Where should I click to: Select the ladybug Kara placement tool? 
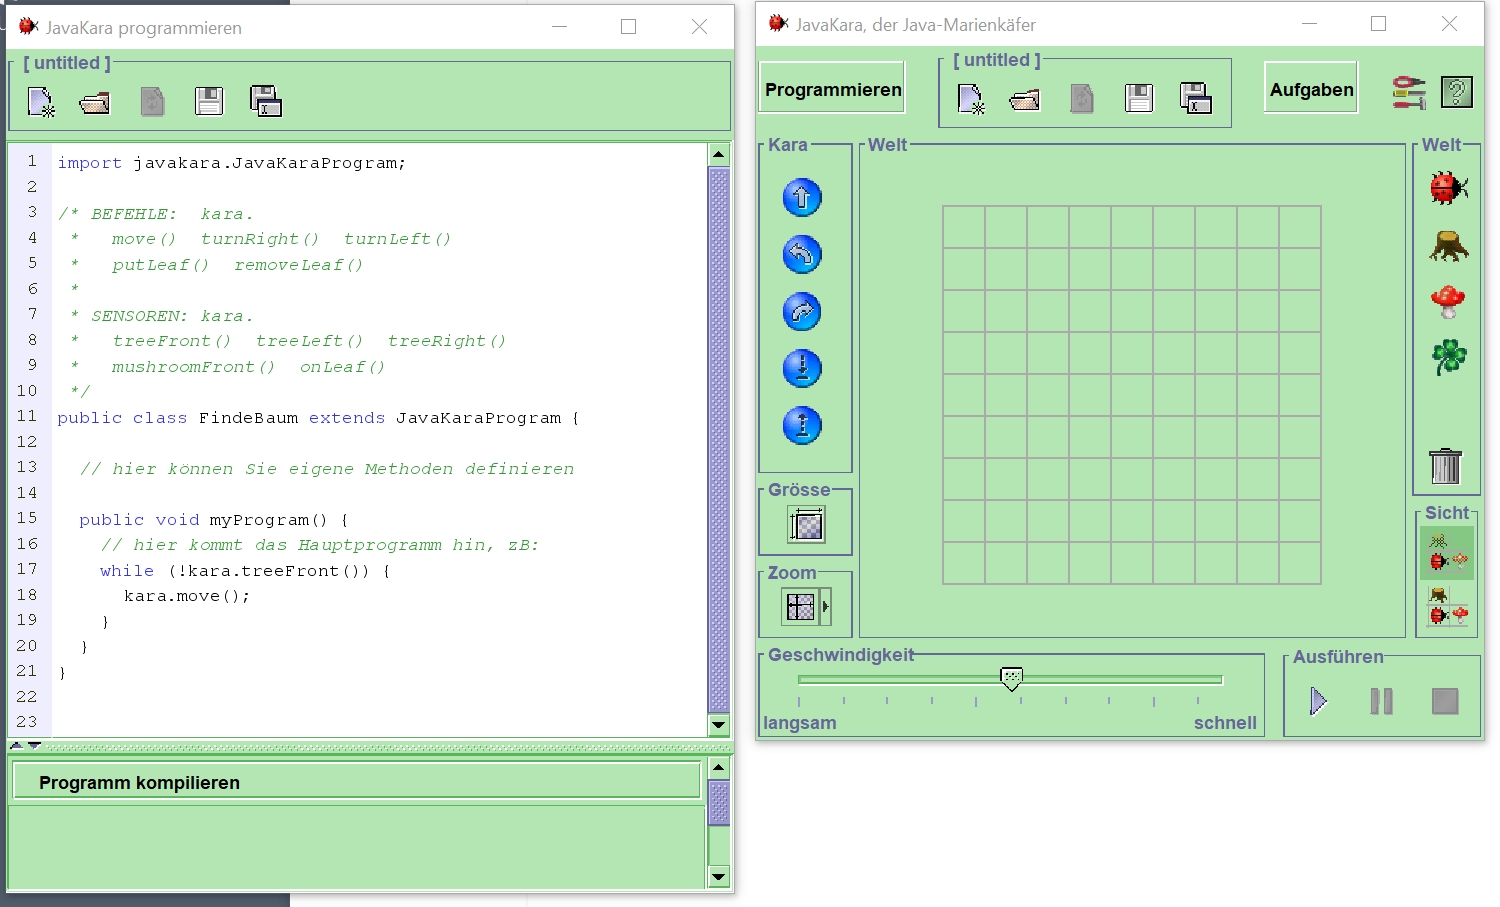point(1448,188)
